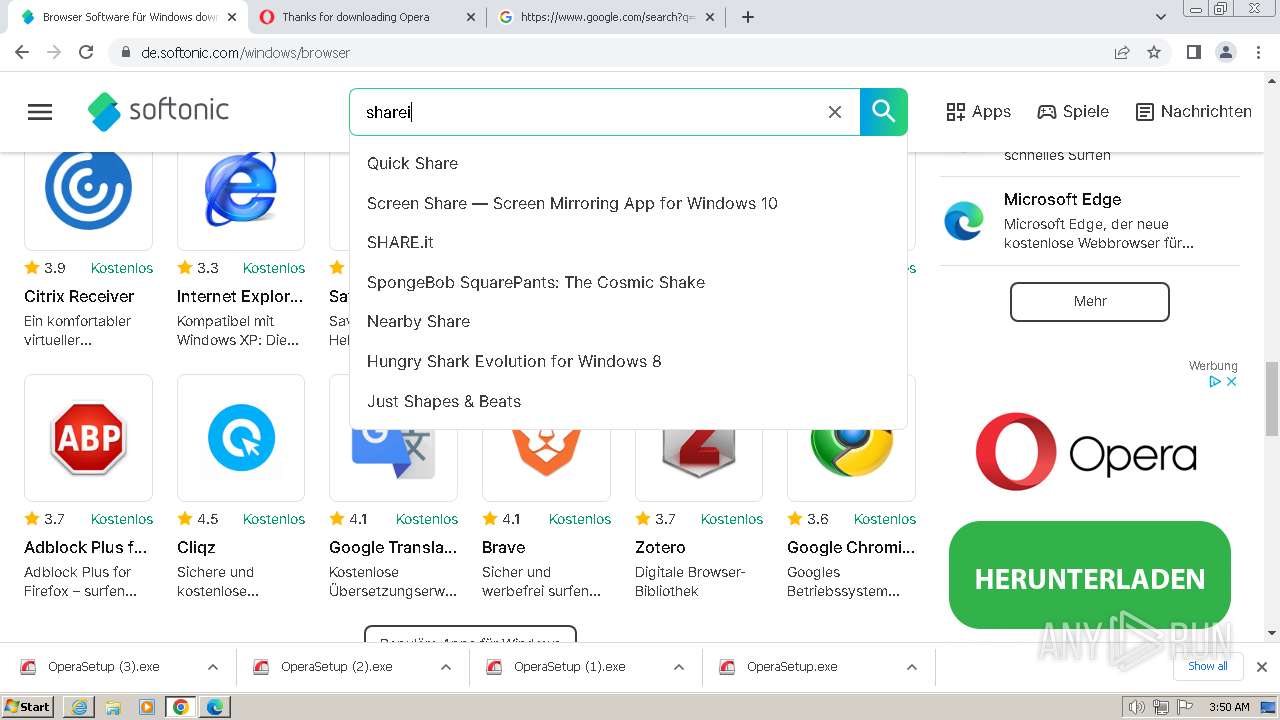Pick the Just Shapes & Beats suggestion

[x=444, y=401]
